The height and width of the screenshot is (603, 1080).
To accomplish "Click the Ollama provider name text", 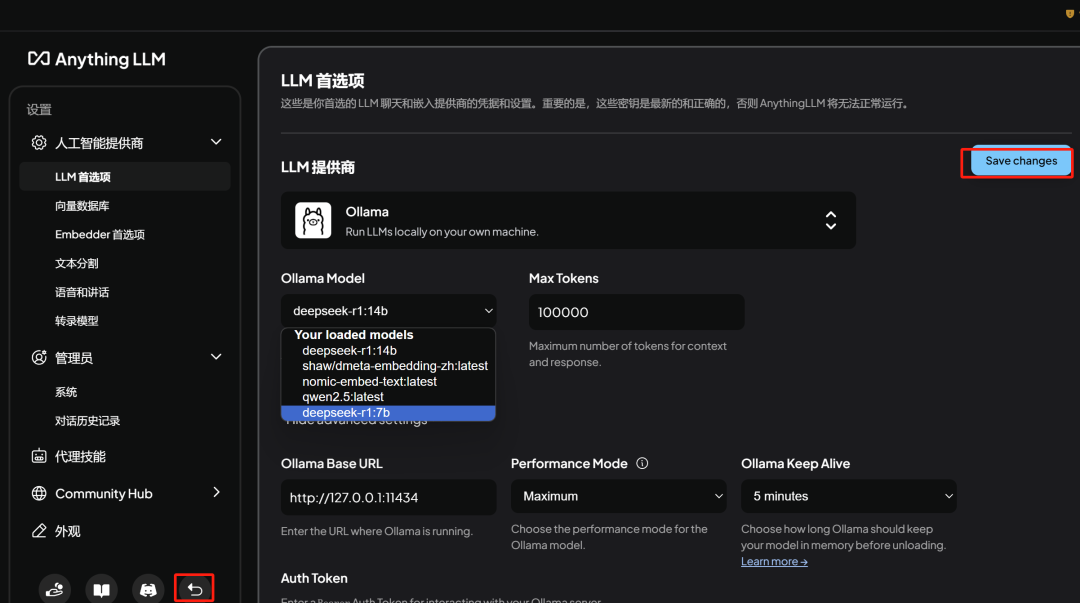I will [x=367, y=212].
